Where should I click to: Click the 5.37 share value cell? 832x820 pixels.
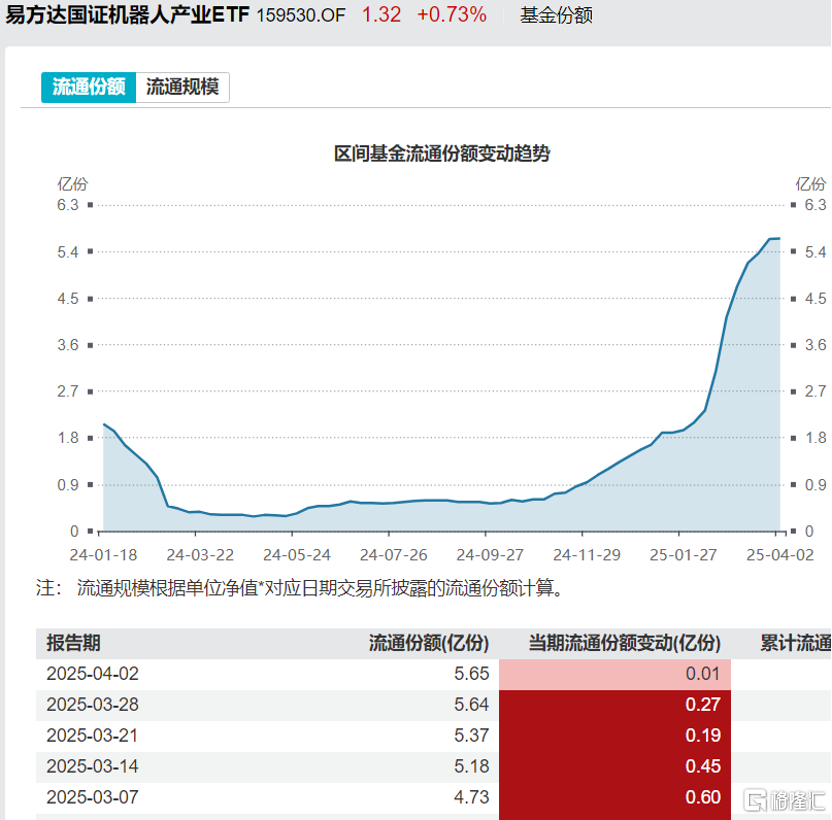471,735
